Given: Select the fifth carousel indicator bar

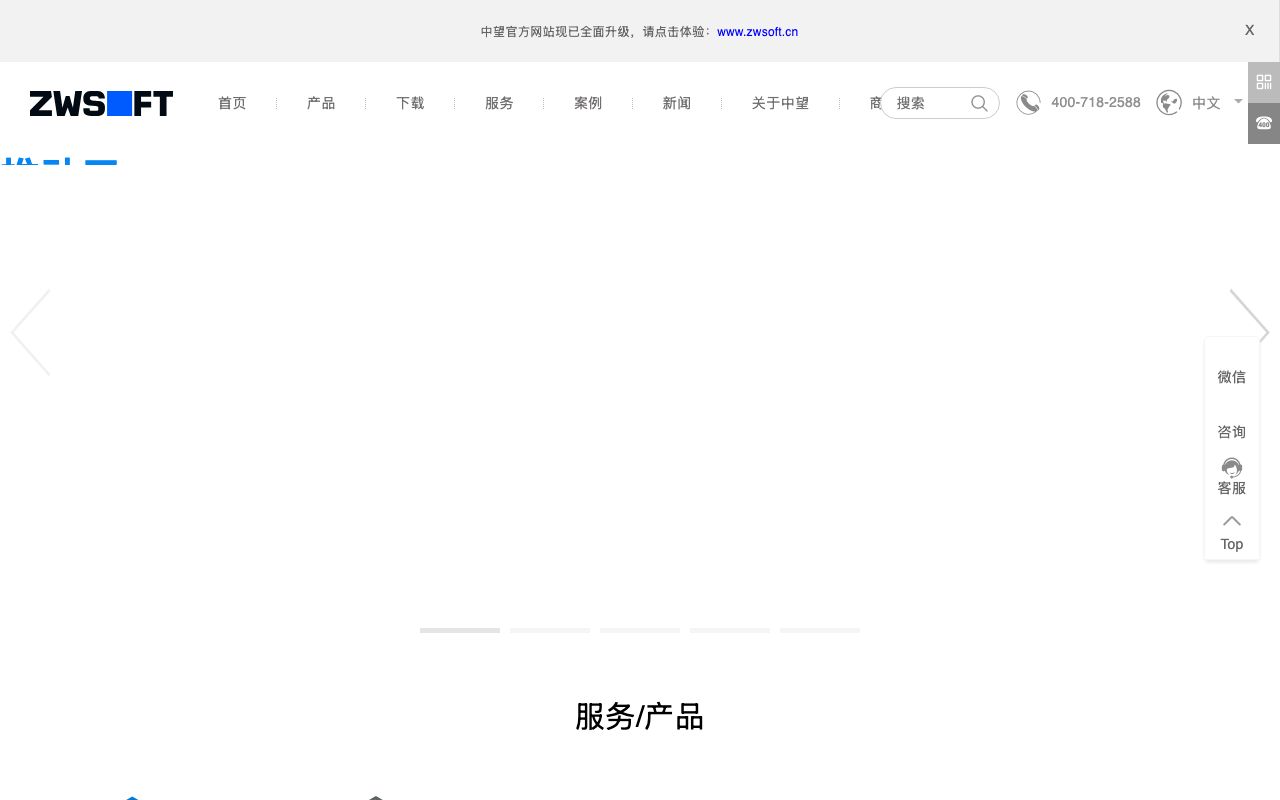Looking at the screenshot, I should coord(820,630).
